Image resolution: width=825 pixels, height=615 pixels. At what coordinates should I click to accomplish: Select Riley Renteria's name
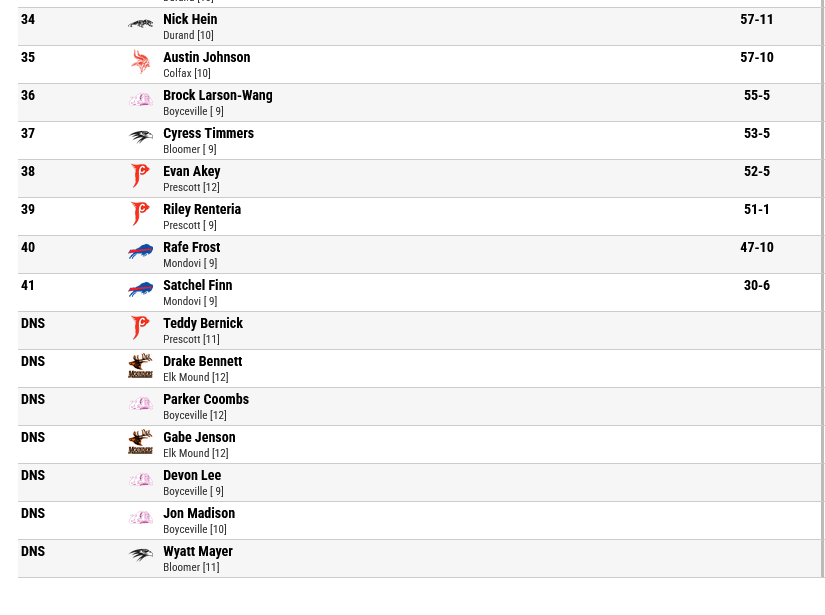(x=202, y=209)
